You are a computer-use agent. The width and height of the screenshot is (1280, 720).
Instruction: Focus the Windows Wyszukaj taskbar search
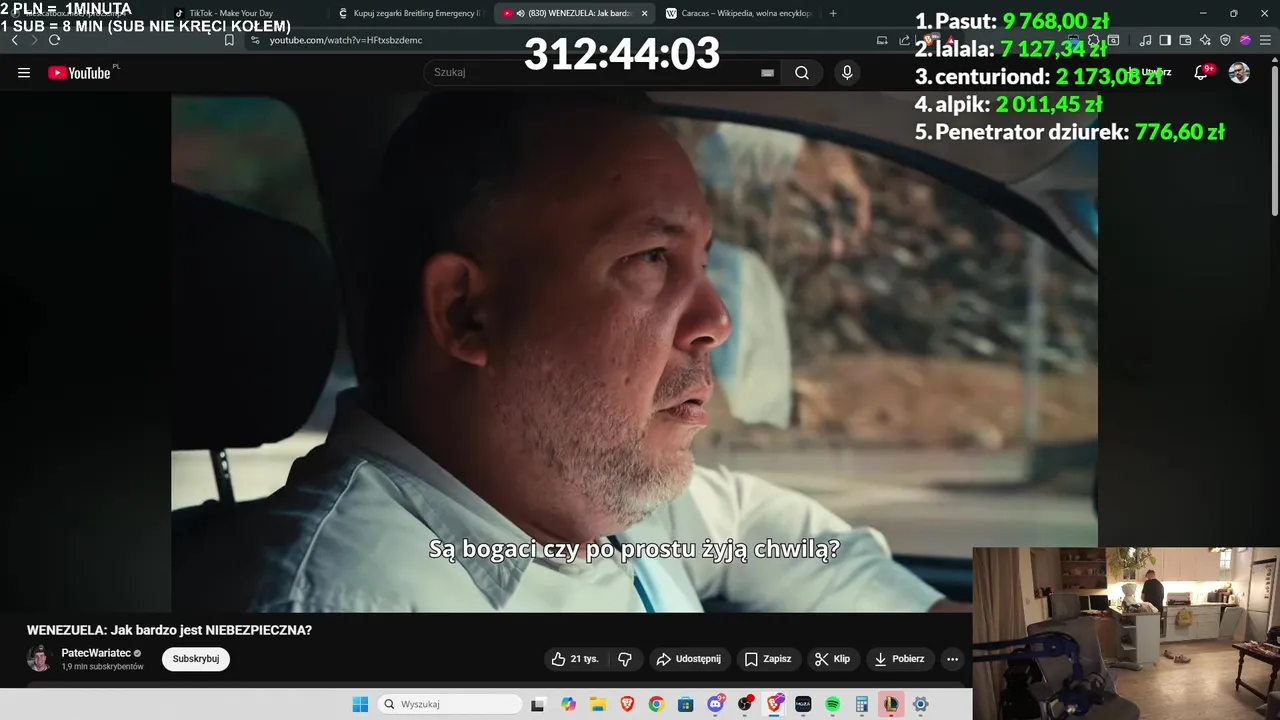click(450, 704)
